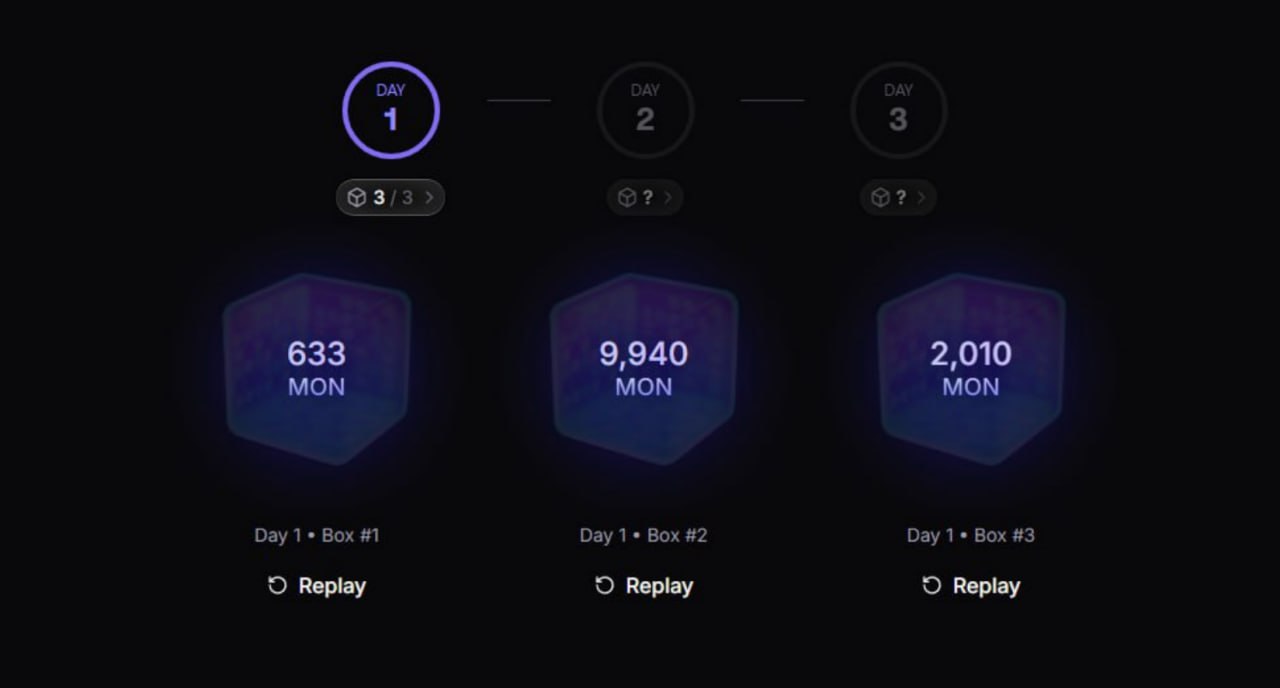
Task: Click the cube icon in Day 1's 3/3 badge
Action: pyautogui.click(x=357, y=198)
